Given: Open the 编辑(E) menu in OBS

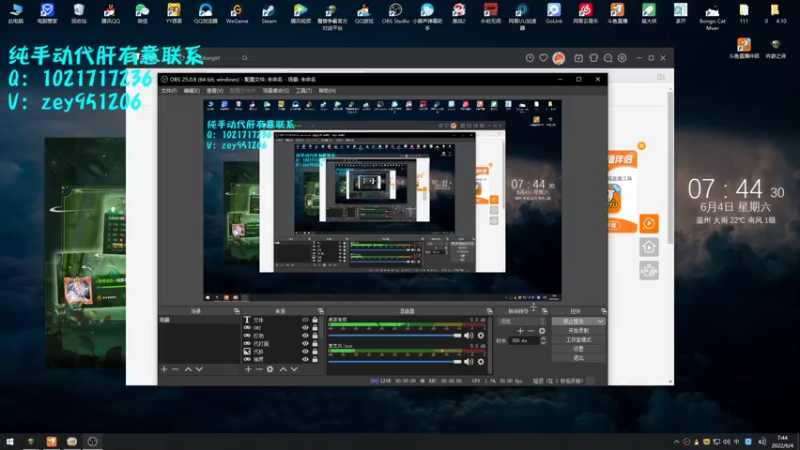Looking at the screenshot, I should click(x=192, y=91).
